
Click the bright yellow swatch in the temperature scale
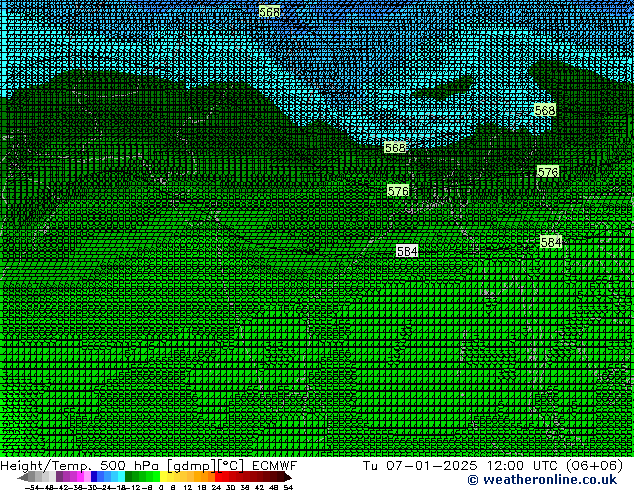[x=163, y=476]
